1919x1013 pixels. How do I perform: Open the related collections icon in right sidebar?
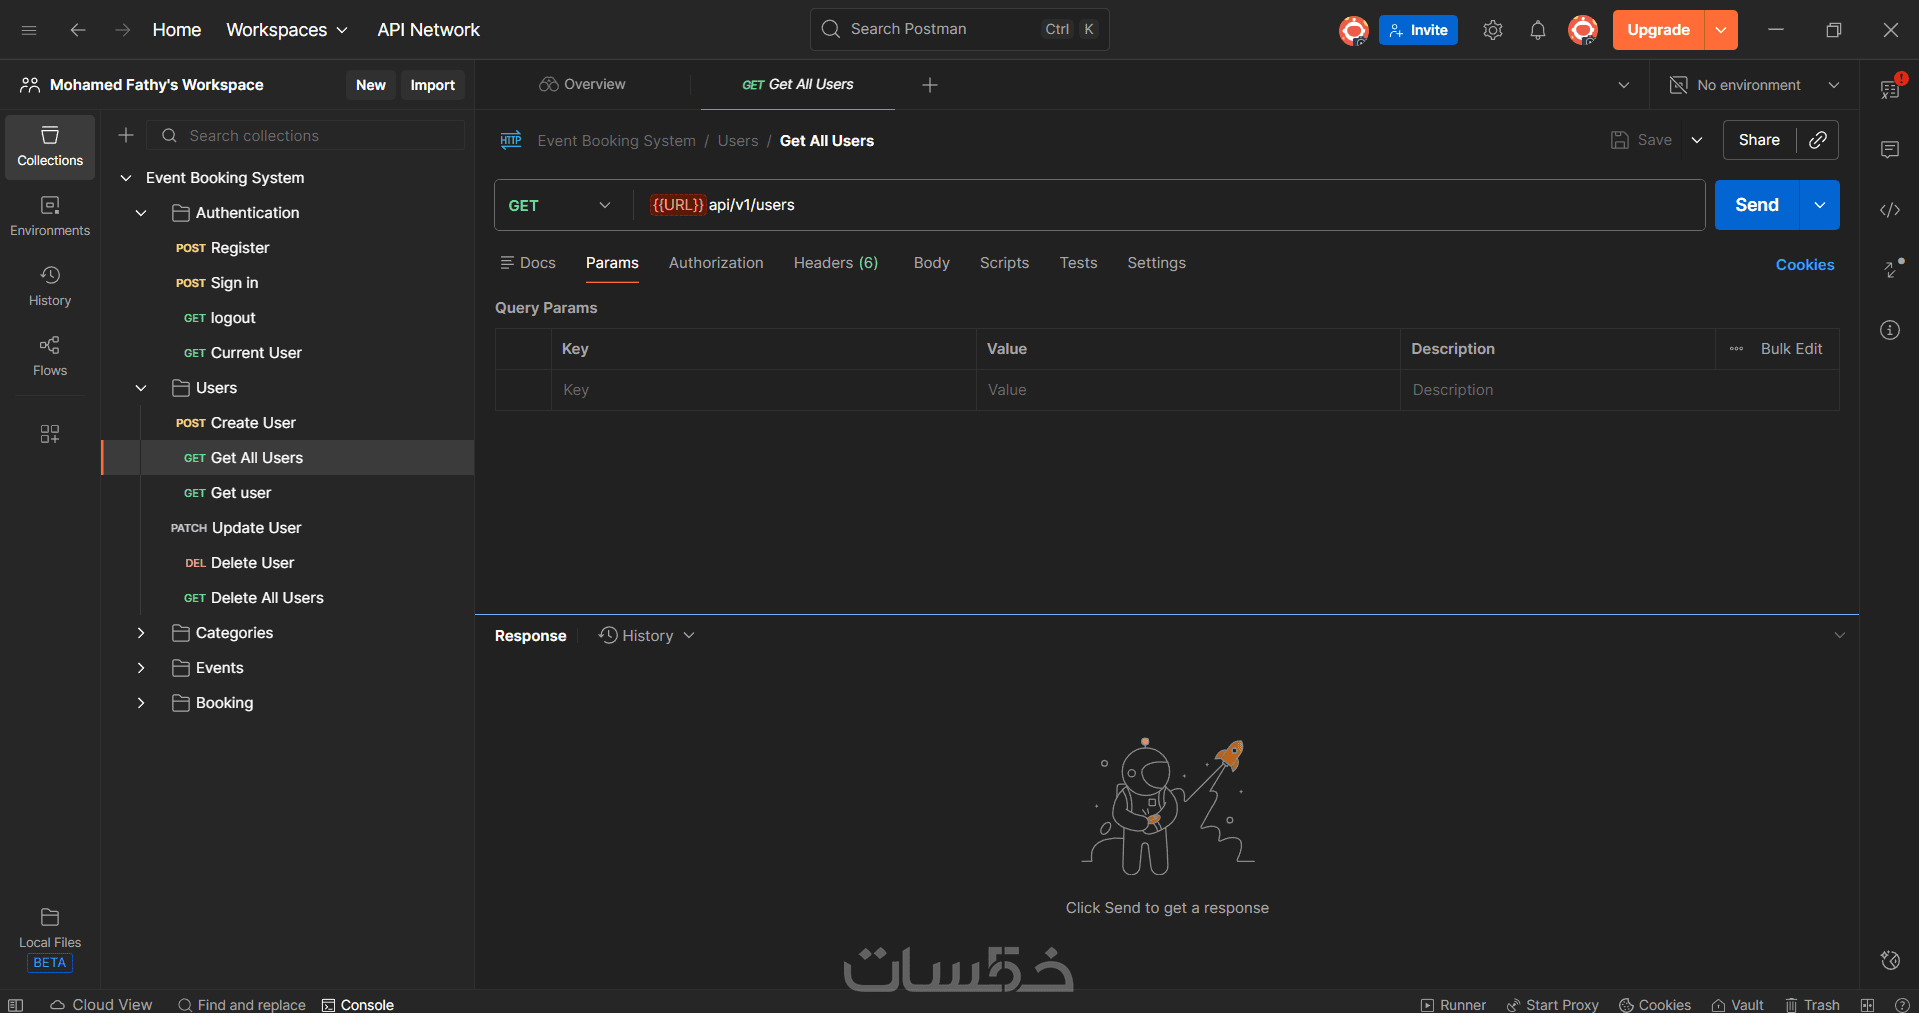pyautogui.click(x=1890, y=270)
